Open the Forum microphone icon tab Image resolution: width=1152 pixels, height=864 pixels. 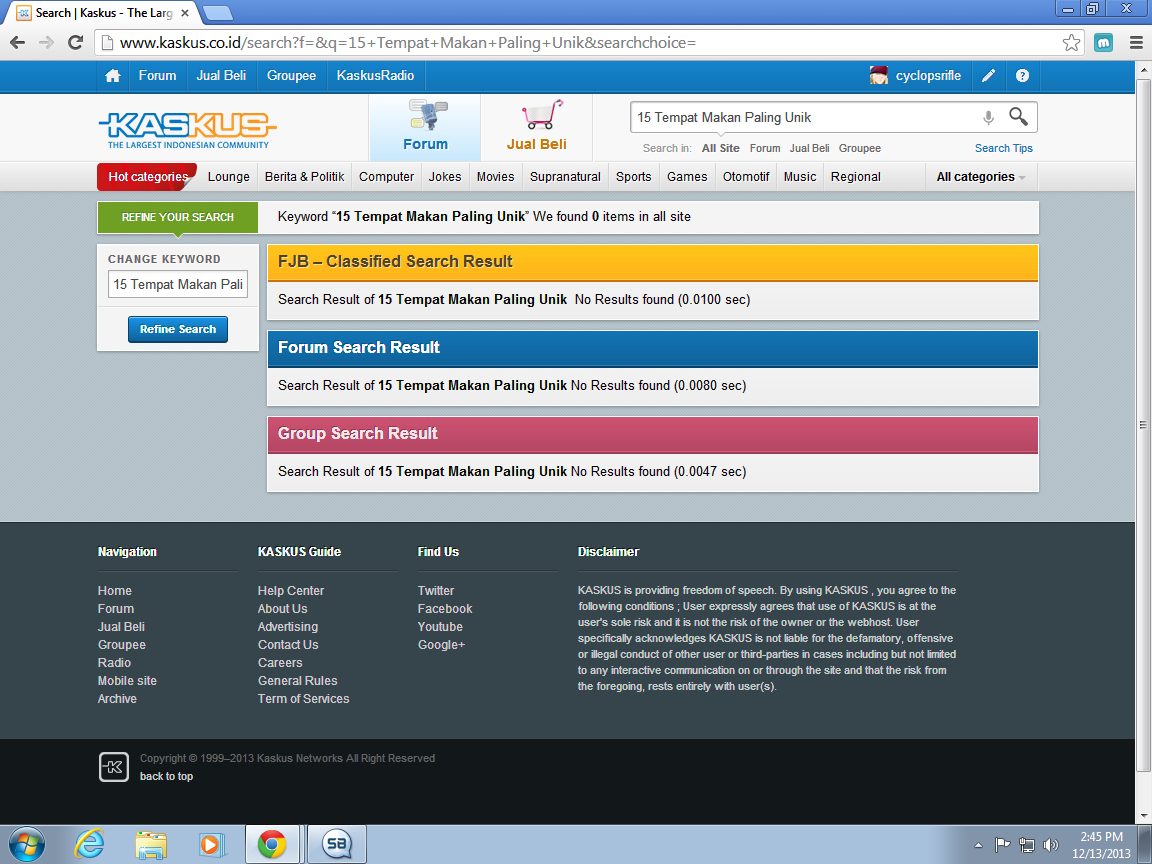(425, 126)
